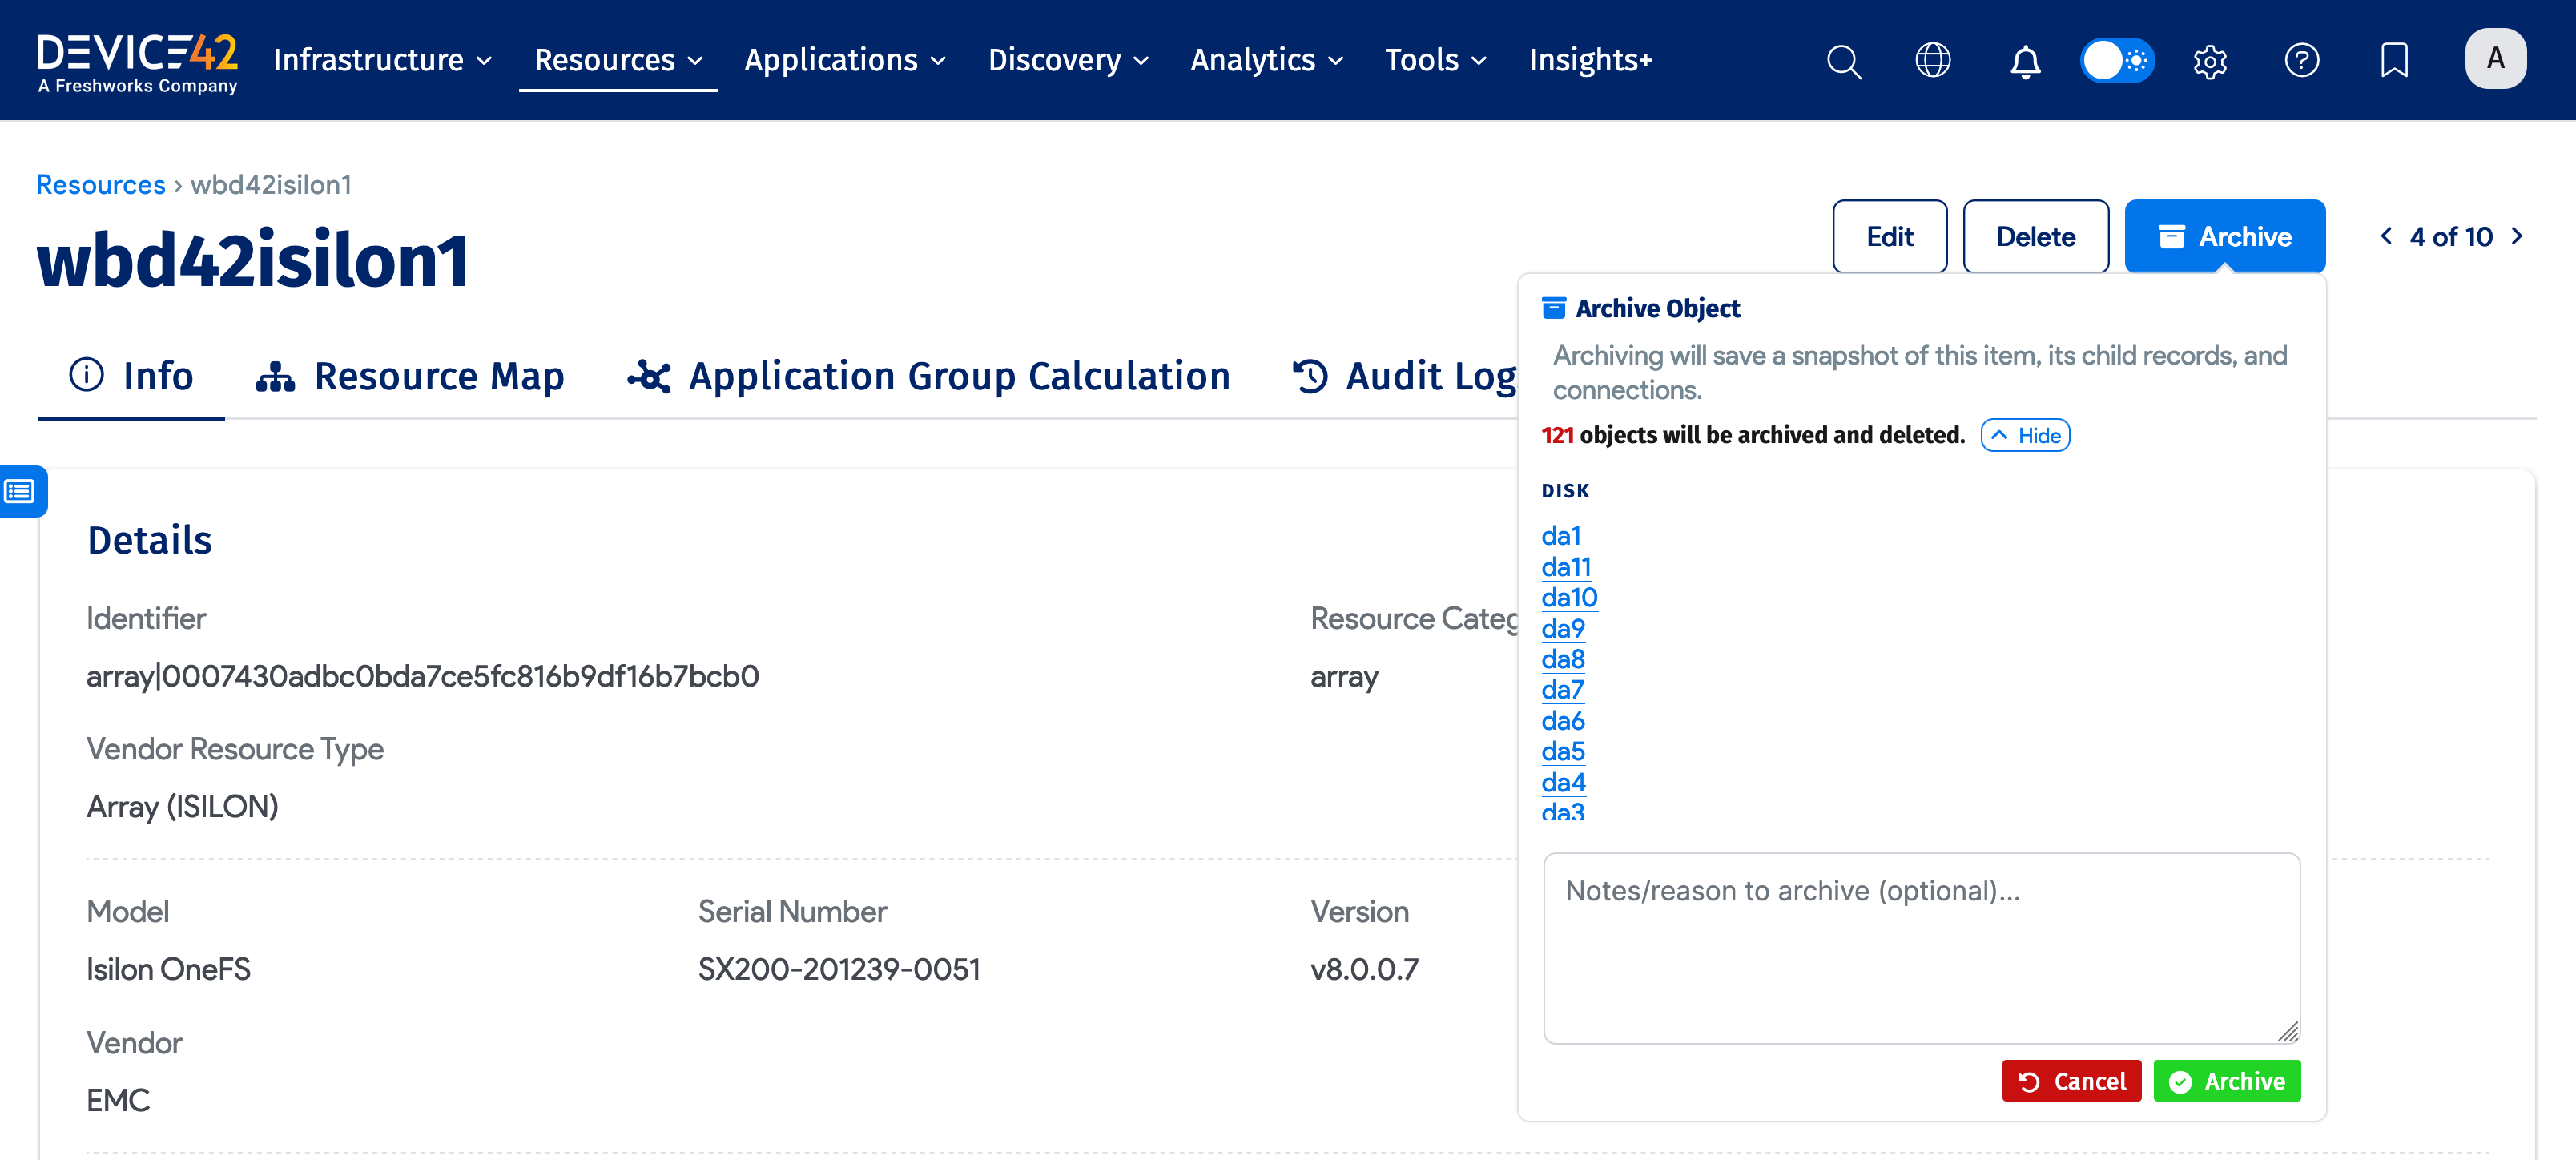Hide the archived objects list
The width and height of the screenshot is (2576, 1160).
[2025, 435]
